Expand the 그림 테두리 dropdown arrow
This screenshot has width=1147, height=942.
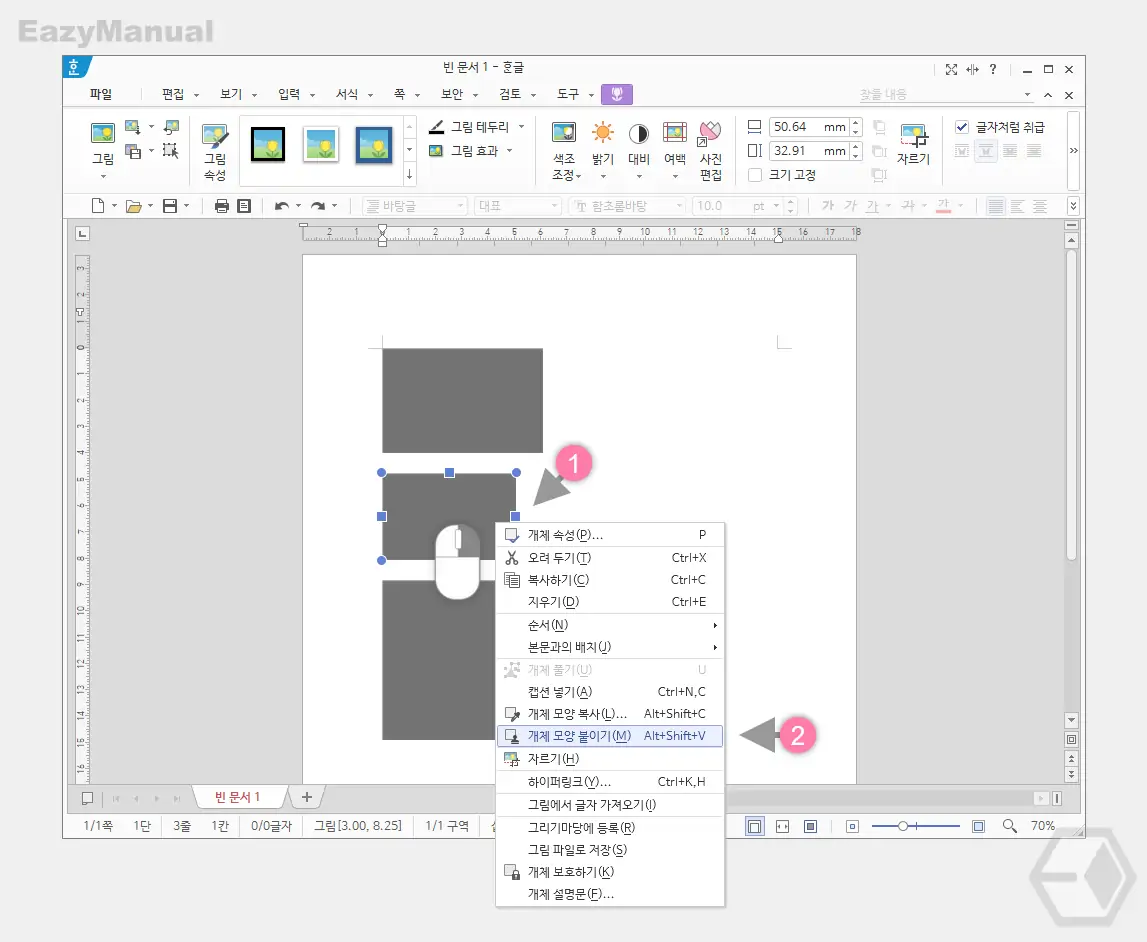point(522,127)
